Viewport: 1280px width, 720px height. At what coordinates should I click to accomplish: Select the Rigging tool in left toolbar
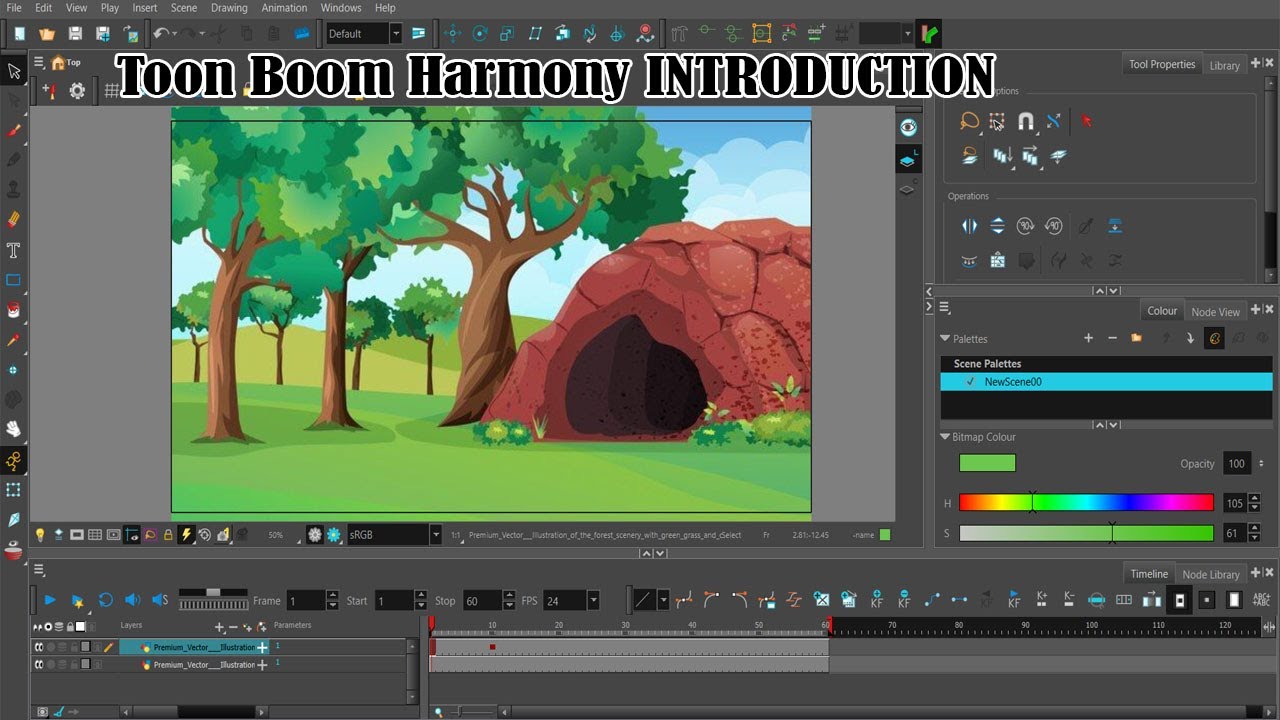click(x=14, y=460)
